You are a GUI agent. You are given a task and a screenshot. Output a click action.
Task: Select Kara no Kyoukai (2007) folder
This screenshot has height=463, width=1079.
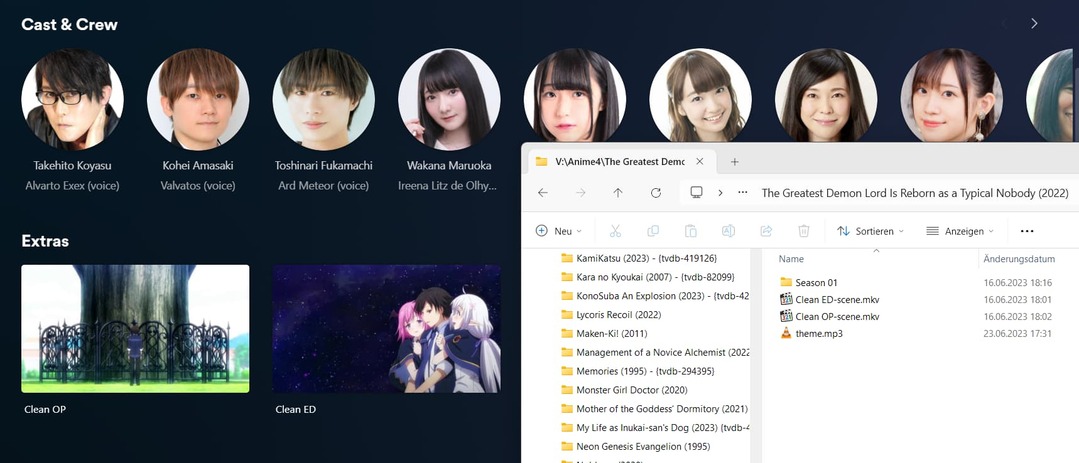click(x=648, y=277)
